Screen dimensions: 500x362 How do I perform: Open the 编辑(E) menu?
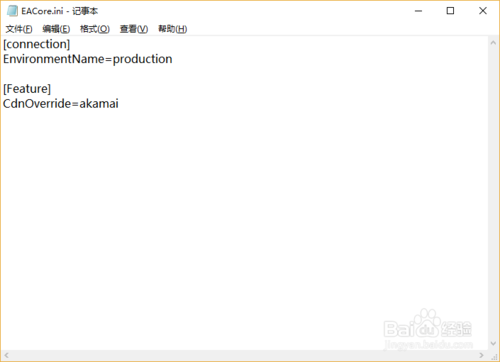point(56,29)
